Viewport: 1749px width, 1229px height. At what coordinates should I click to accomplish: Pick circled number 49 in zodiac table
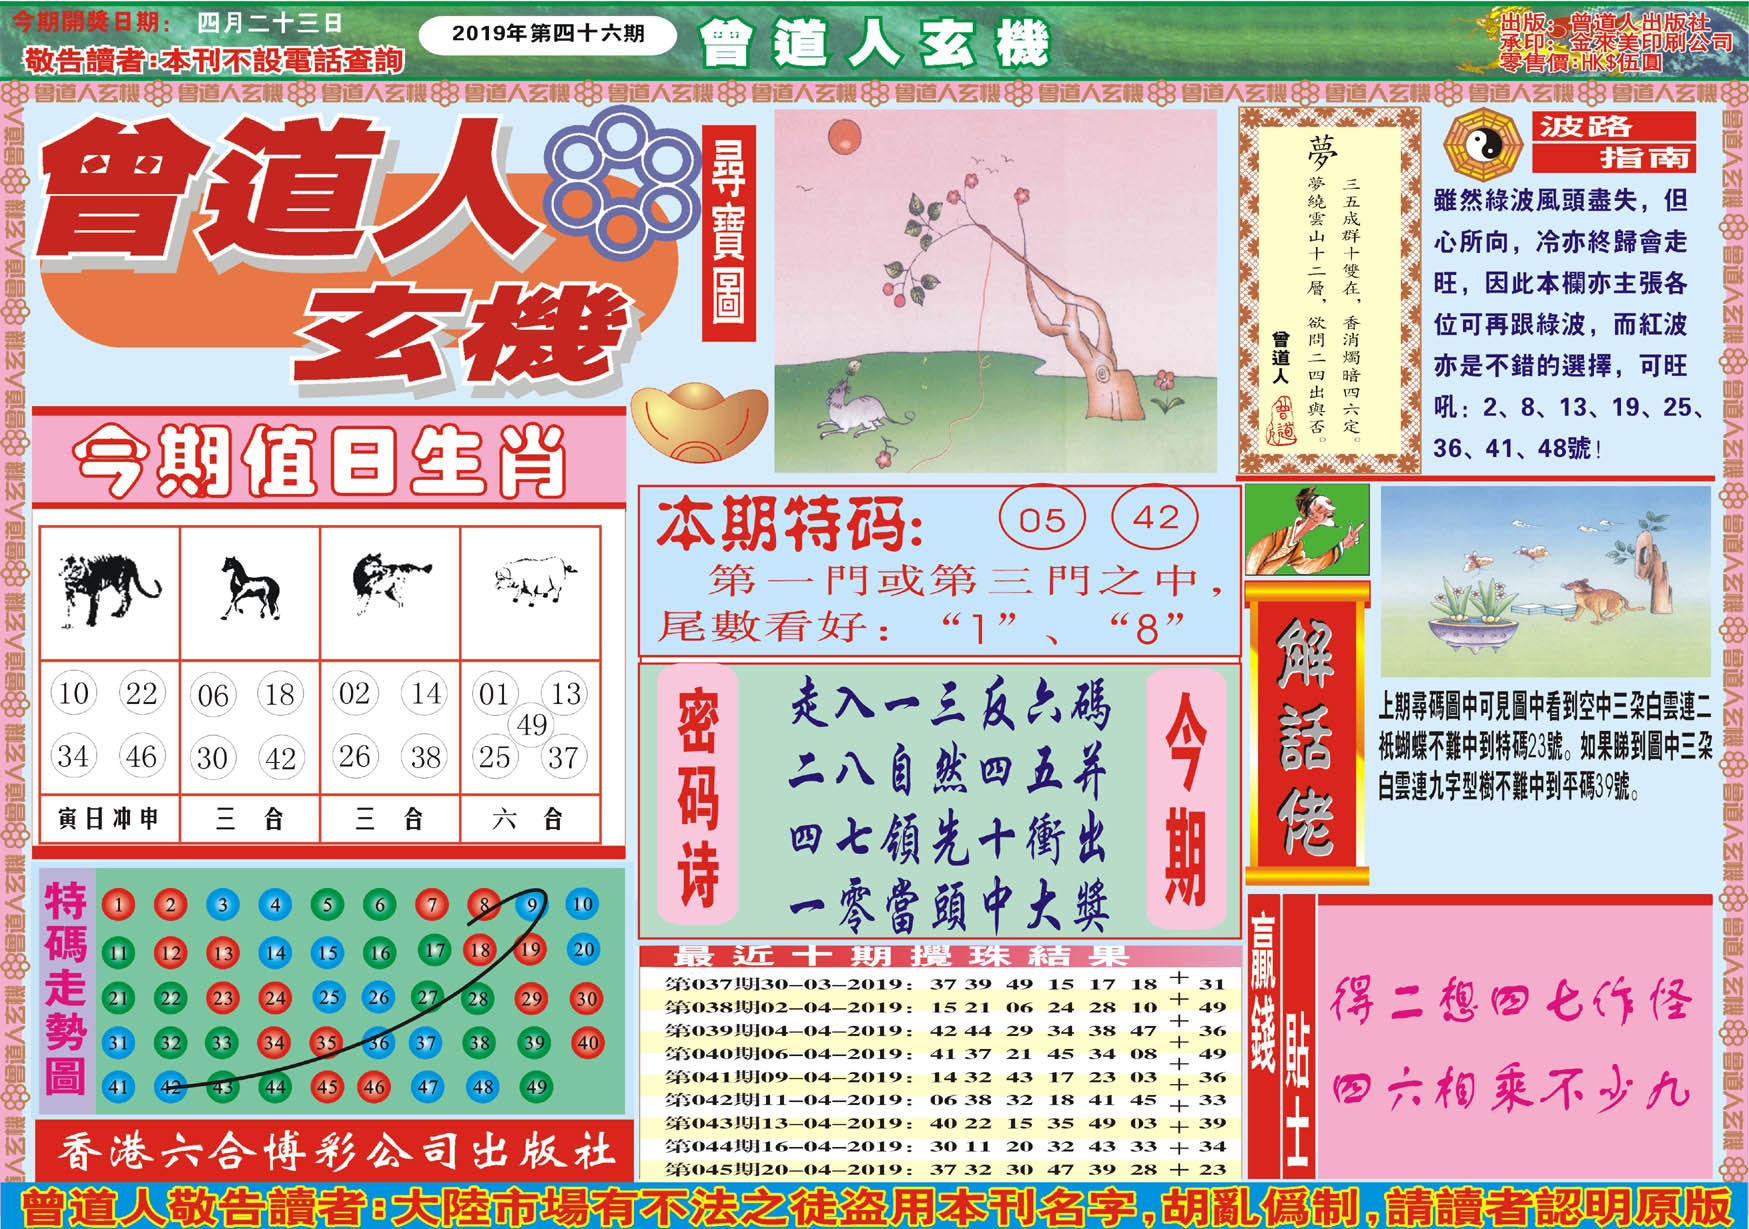tap(531, 724)
